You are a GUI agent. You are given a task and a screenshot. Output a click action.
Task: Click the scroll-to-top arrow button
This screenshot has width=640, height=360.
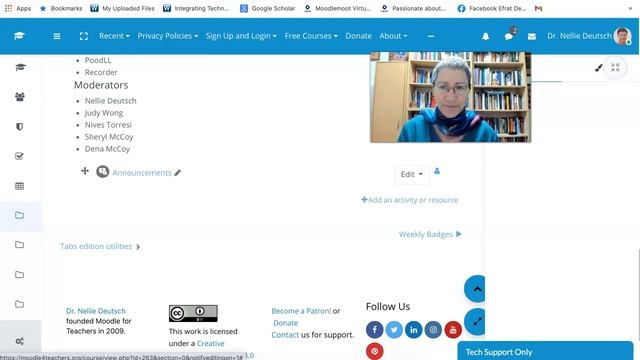475,289
